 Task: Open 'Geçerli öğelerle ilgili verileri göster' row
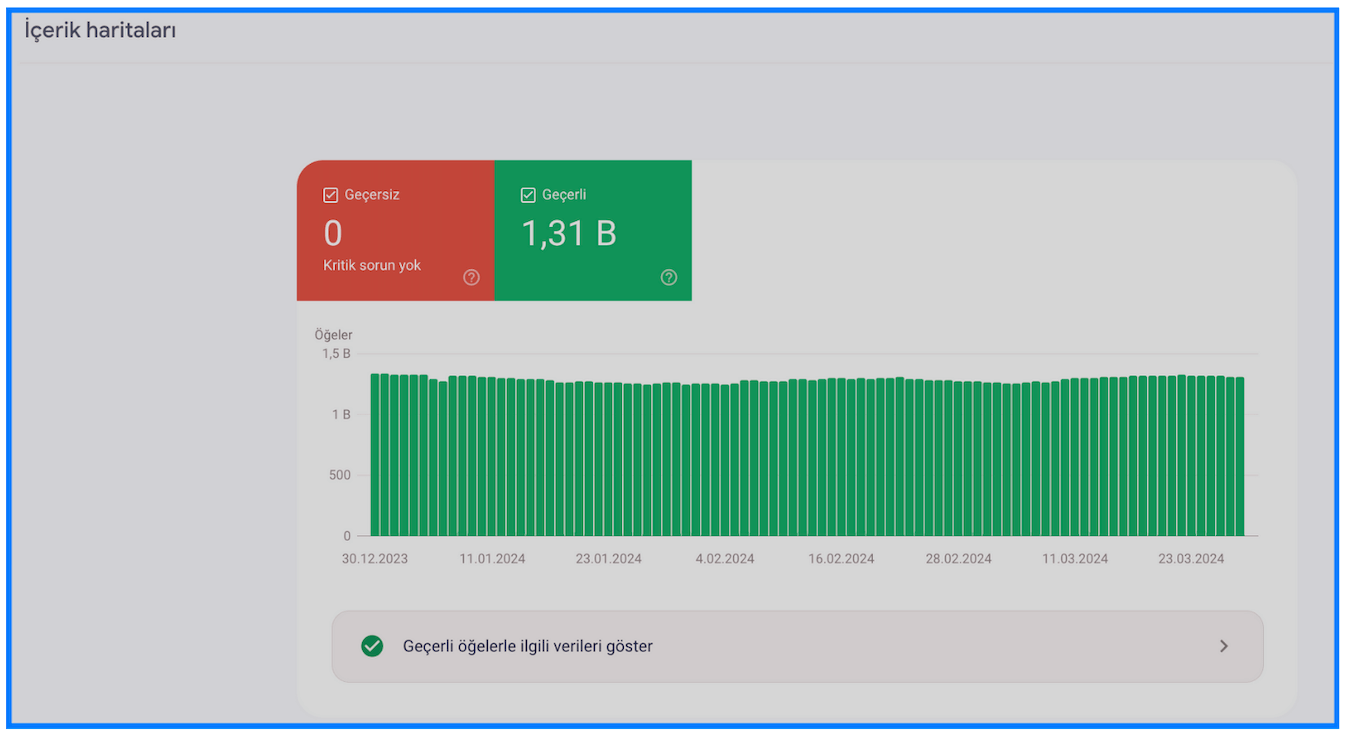point(797,647)
